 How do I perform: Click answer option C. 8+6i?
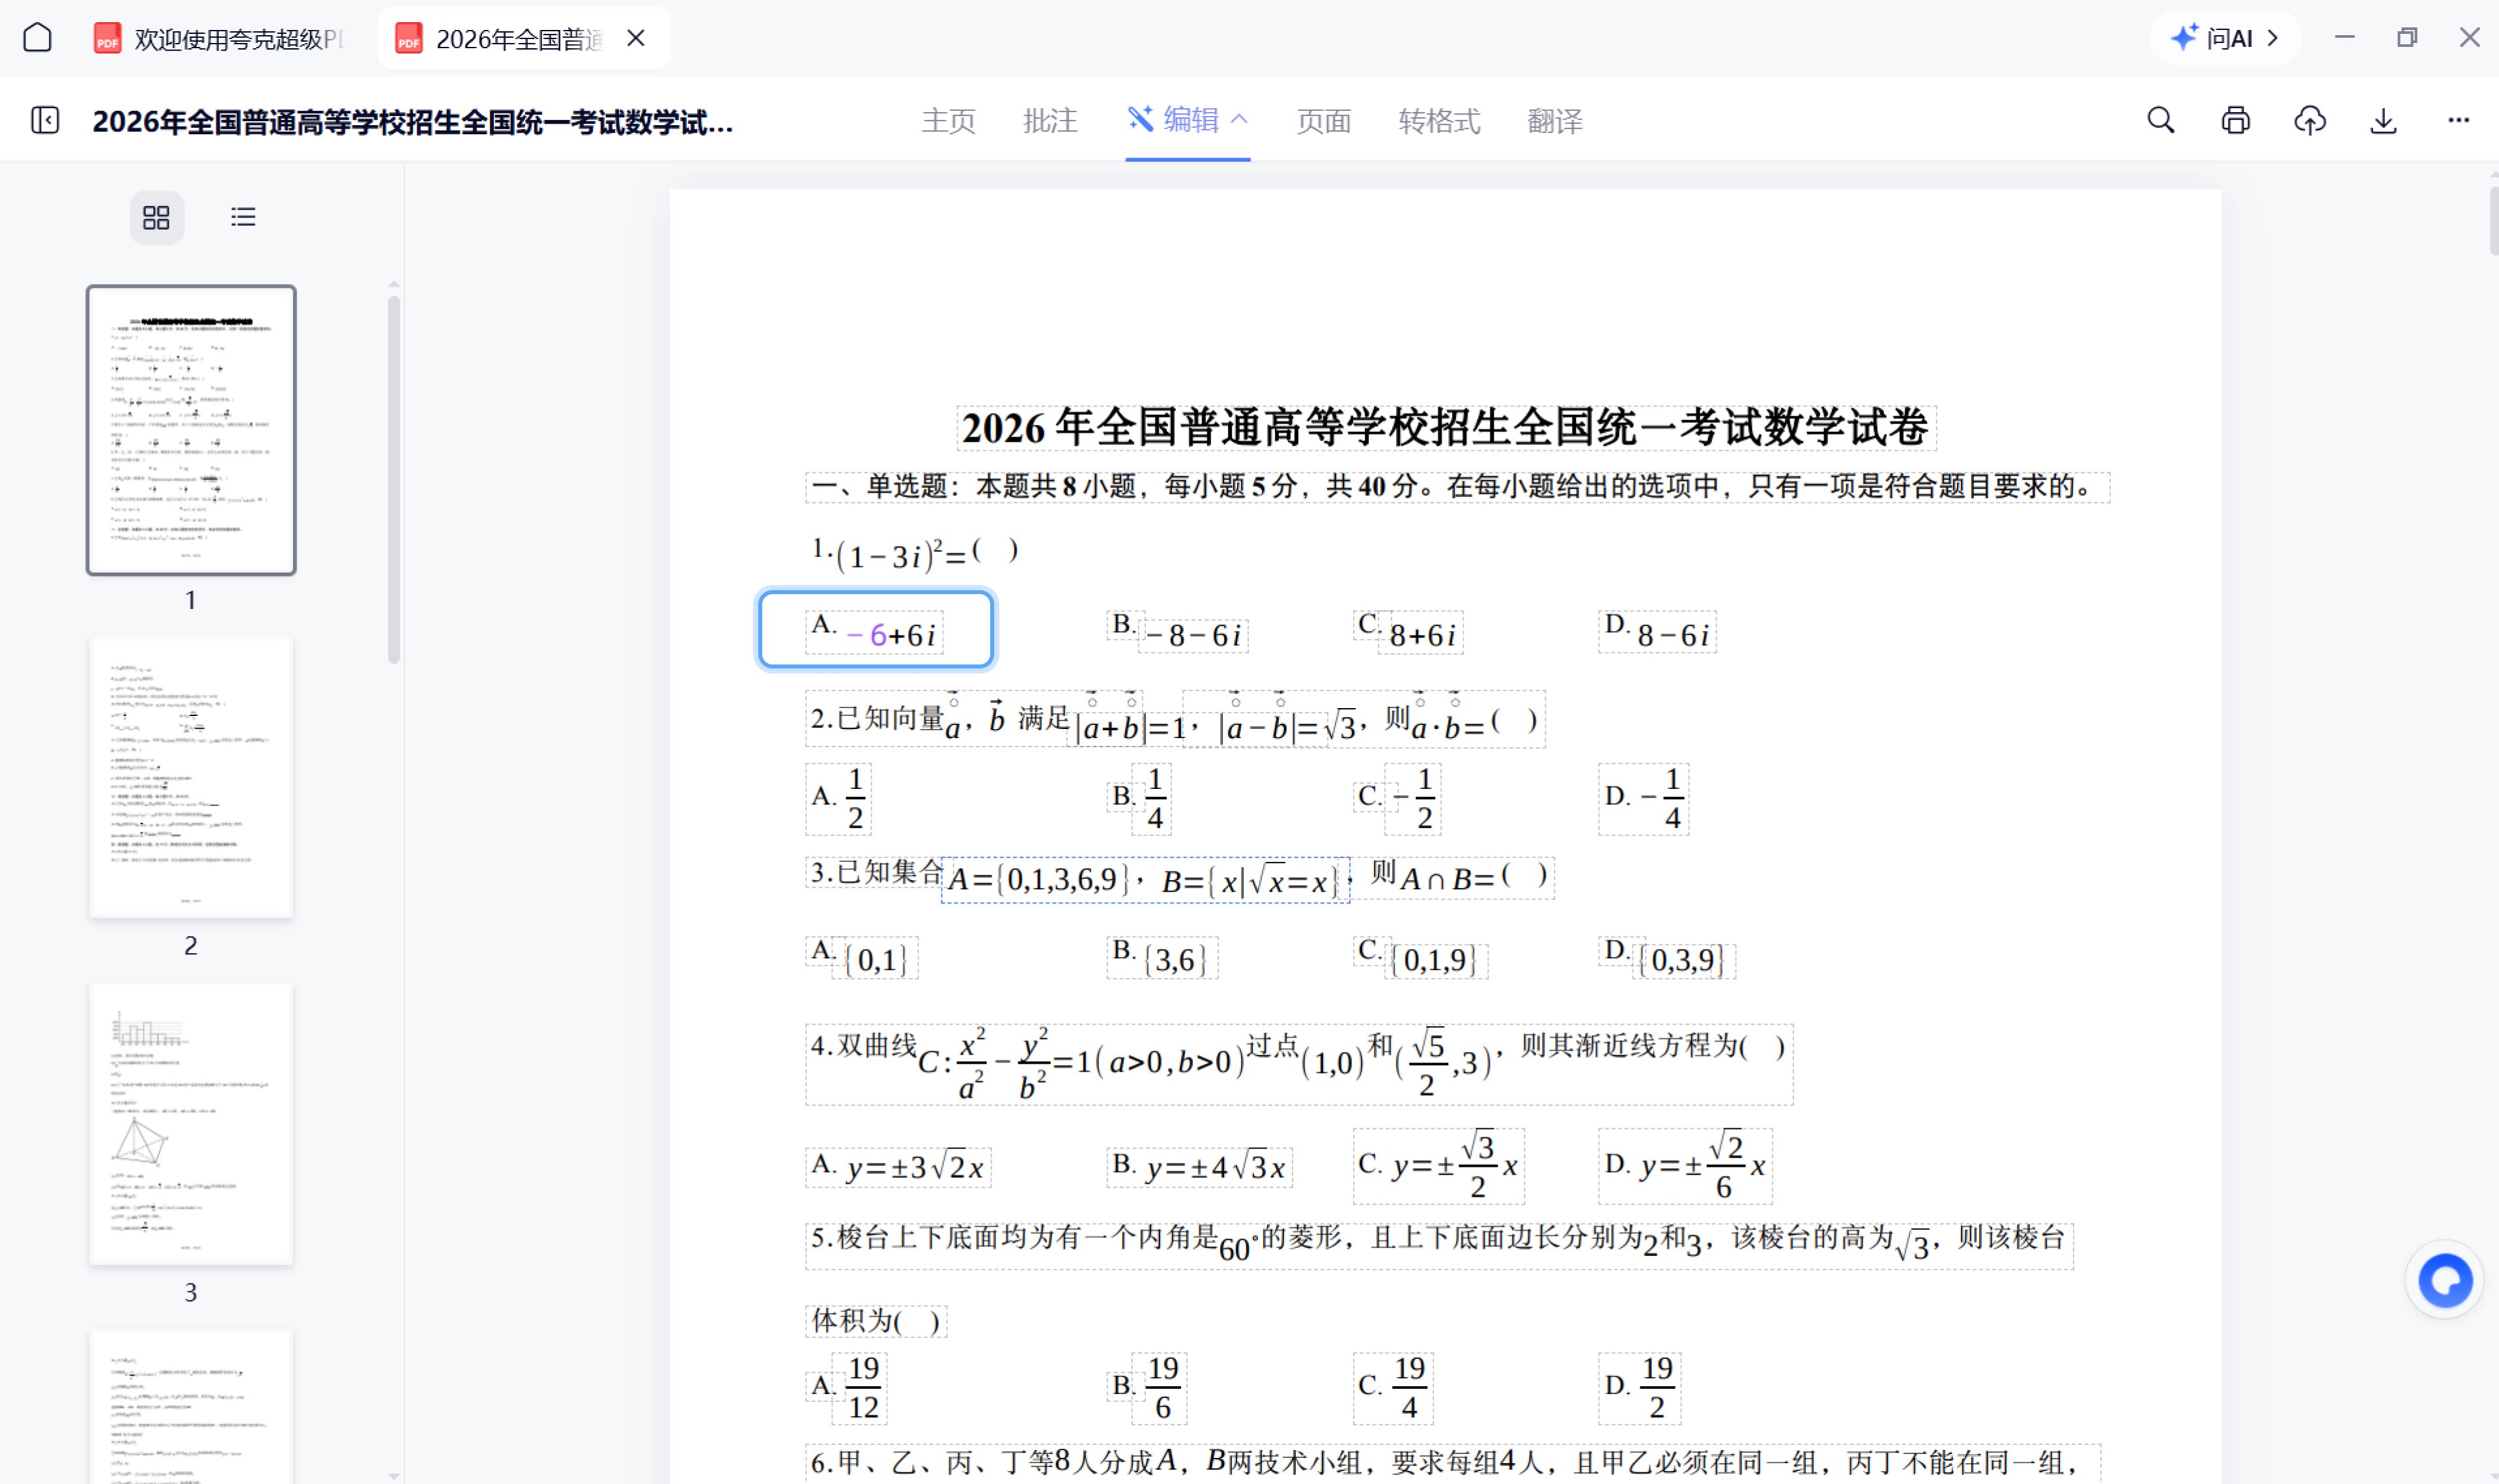1408,632
